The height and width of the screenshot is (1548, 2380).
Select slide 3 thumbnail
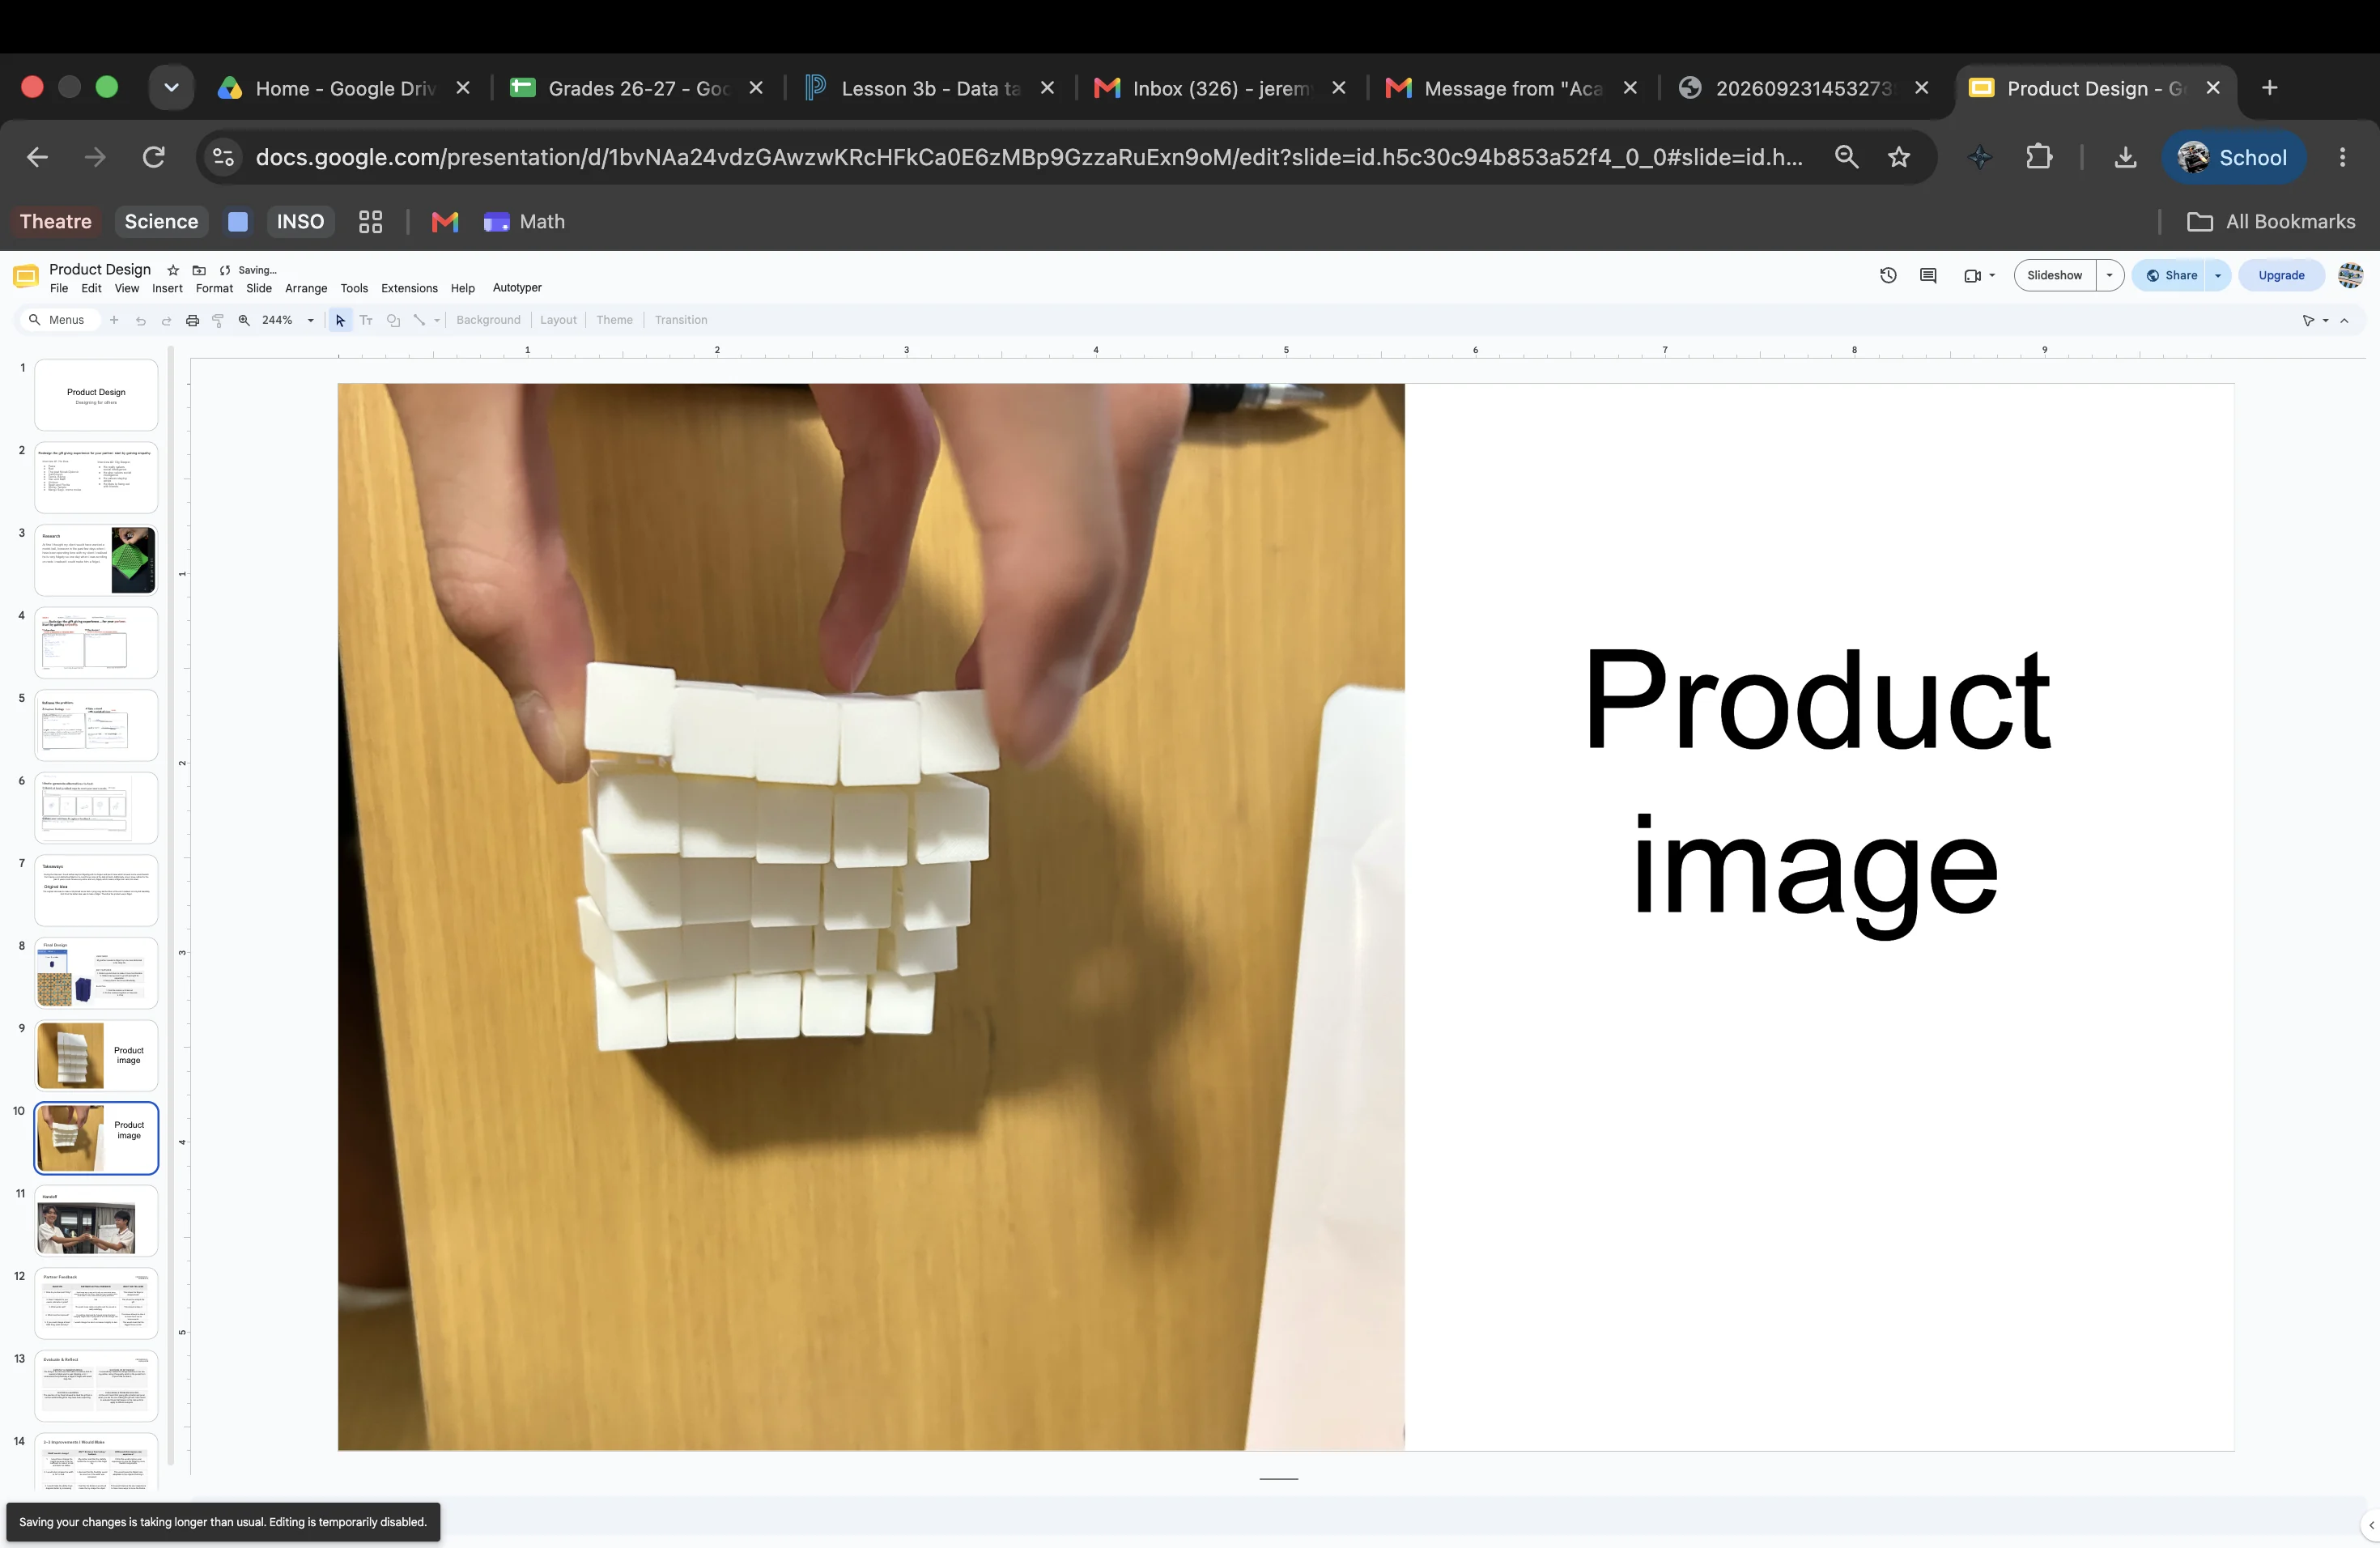[x=96, y=560]
